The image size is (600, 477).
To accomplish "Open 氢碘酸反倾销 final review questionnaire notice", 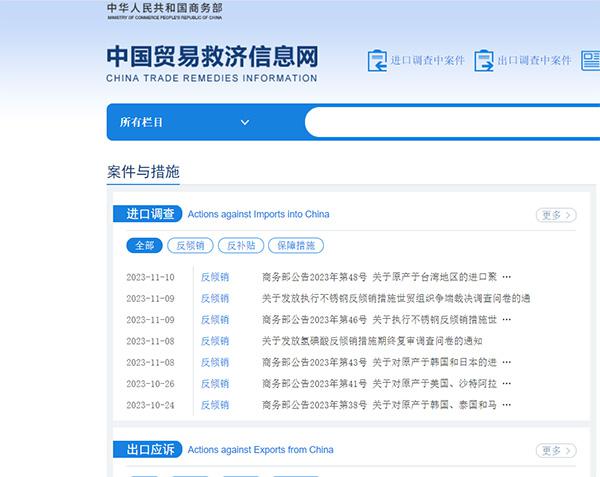I will (372, 341).
